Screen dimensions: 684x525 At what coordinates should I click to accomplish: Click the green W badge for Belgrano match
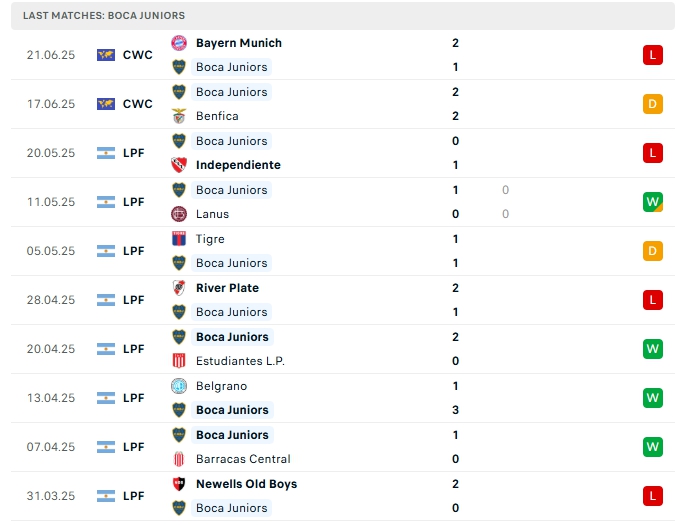653,398
